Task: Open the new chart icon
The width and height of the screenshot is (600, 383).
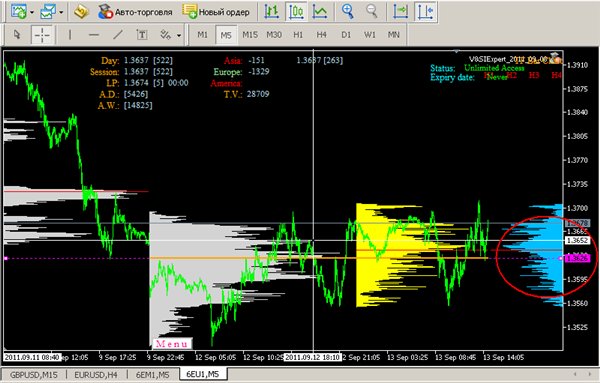Action: coord(18,11)
